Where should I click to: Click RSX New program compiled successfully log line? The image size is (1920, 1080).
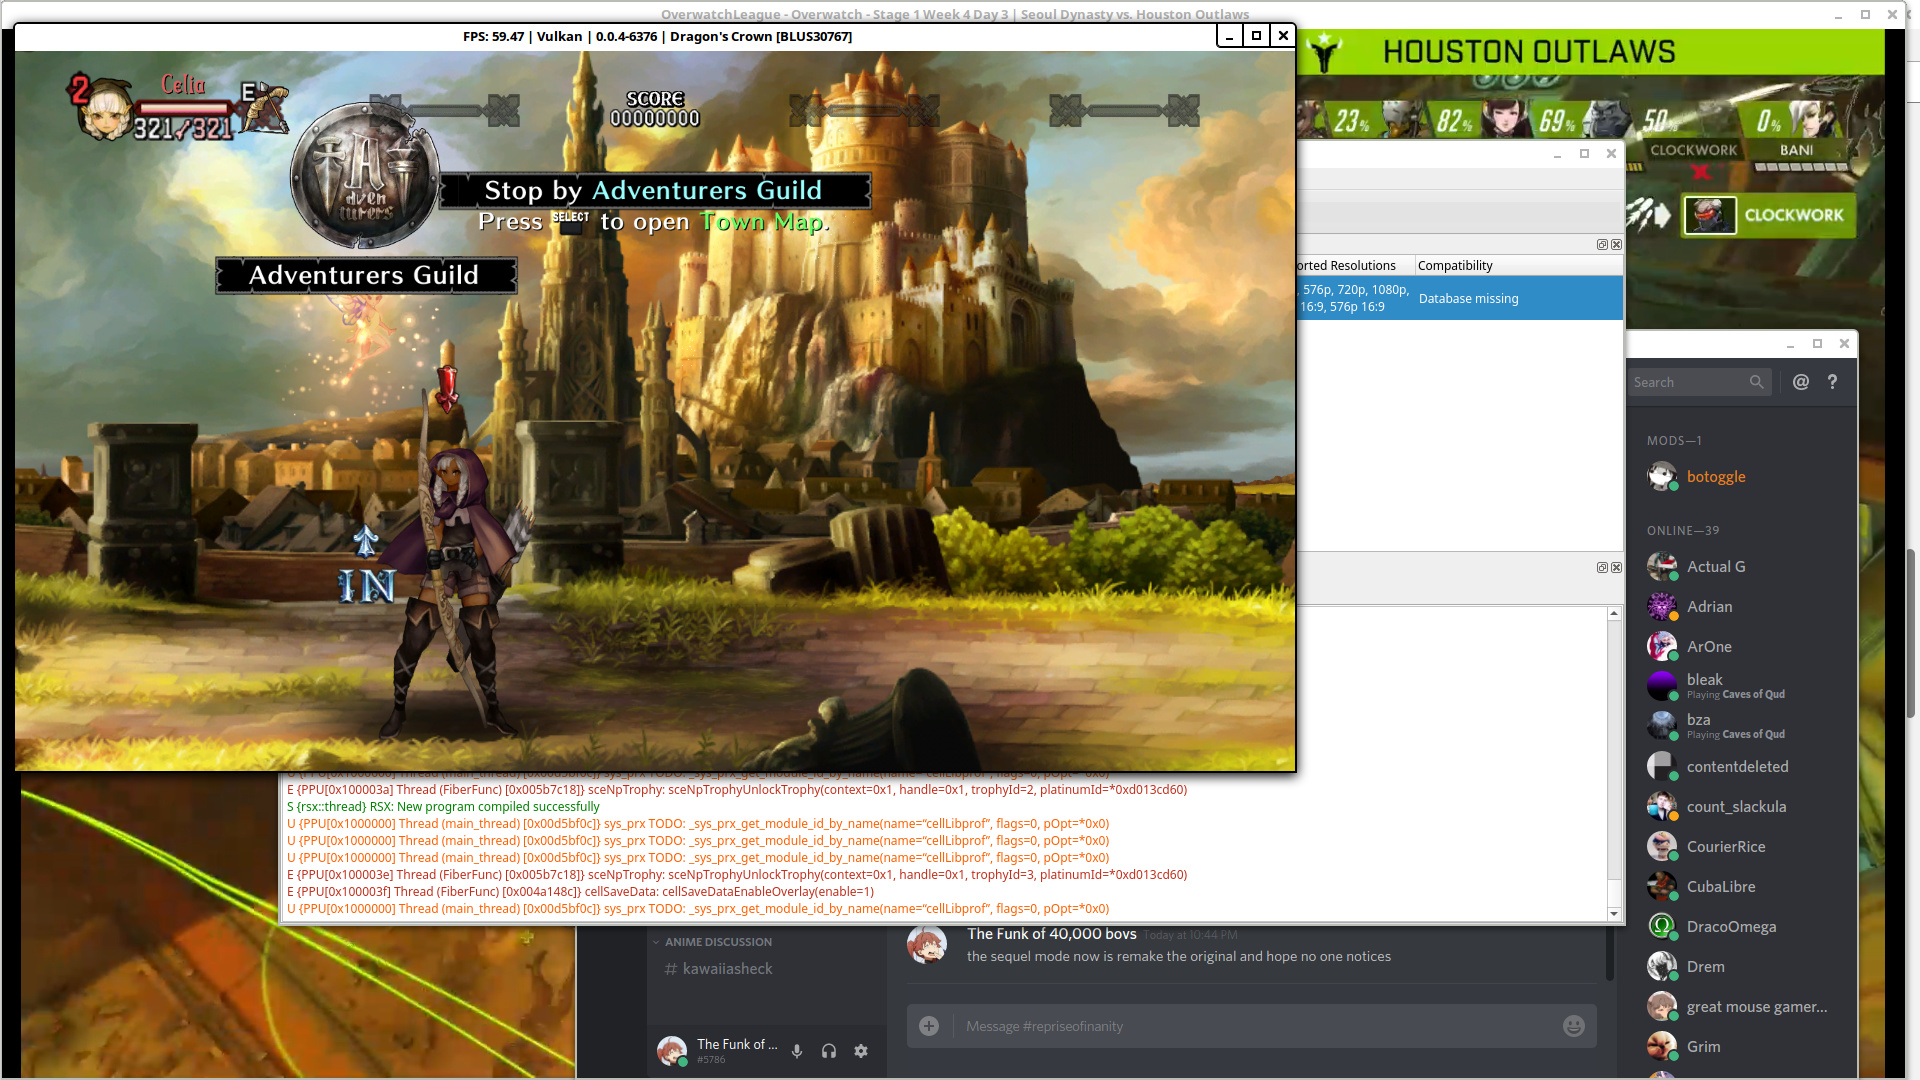click(x=443, y=806)
